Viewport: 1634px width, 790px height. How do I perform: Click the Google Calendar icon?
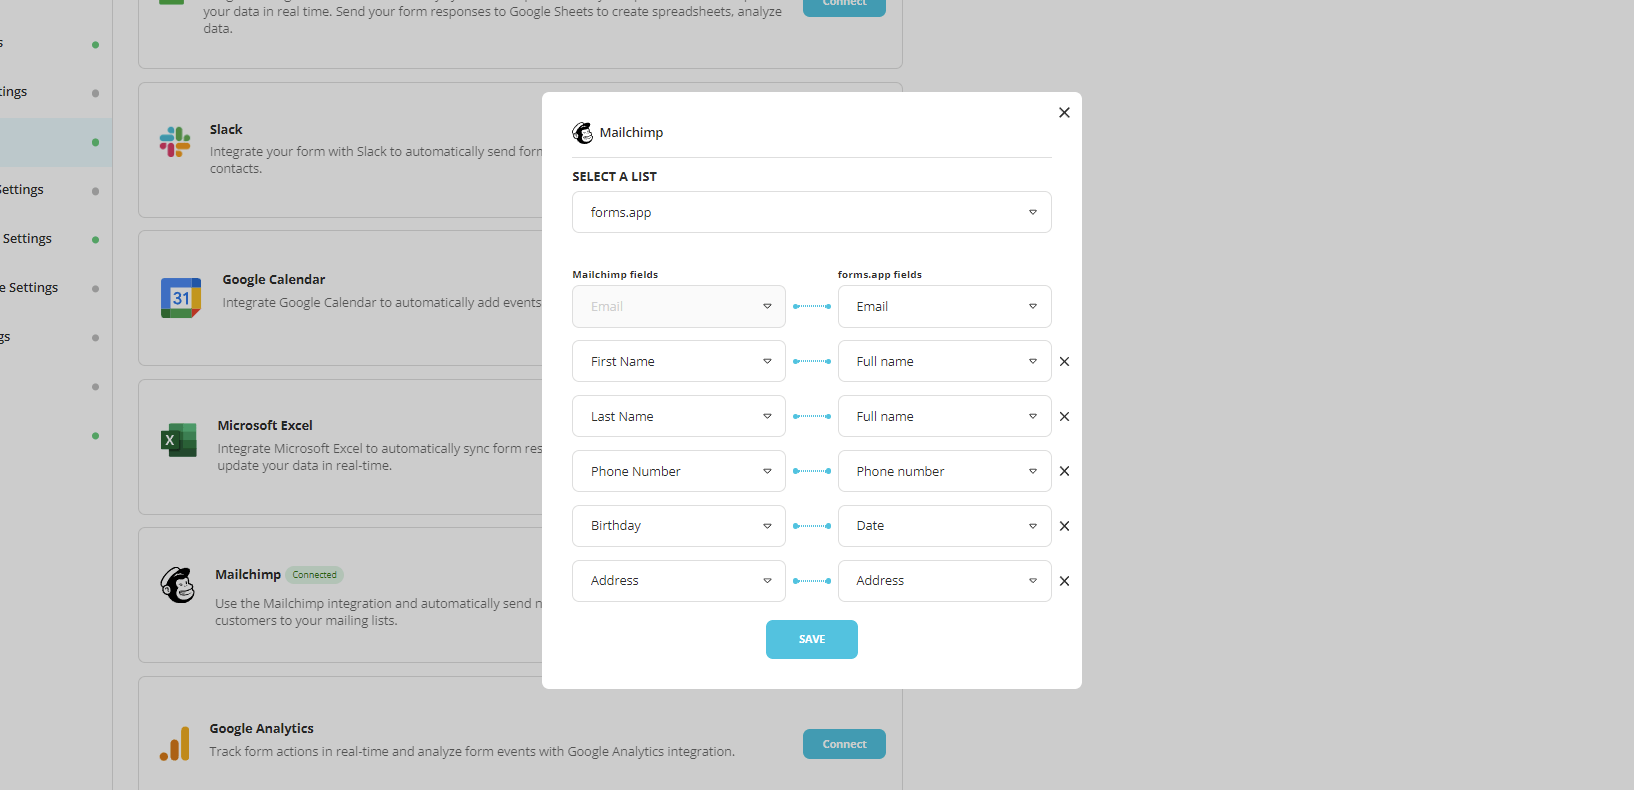[x=181, y=298]
